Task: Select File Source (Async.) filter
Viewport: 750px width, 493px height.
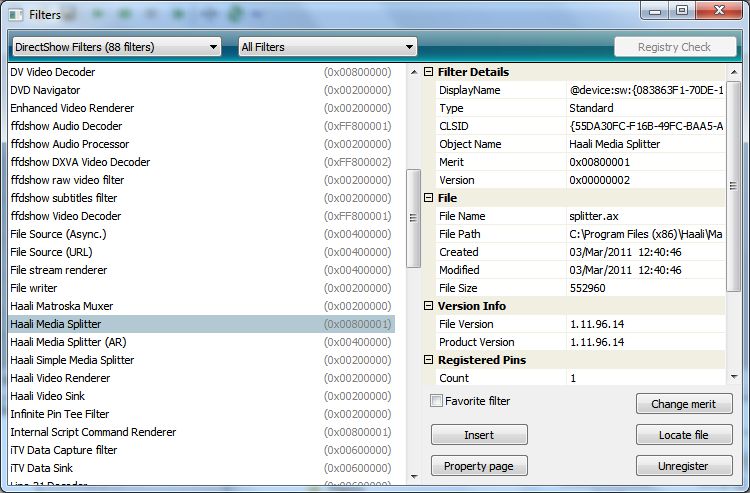Action: click(x=201, y=234)
